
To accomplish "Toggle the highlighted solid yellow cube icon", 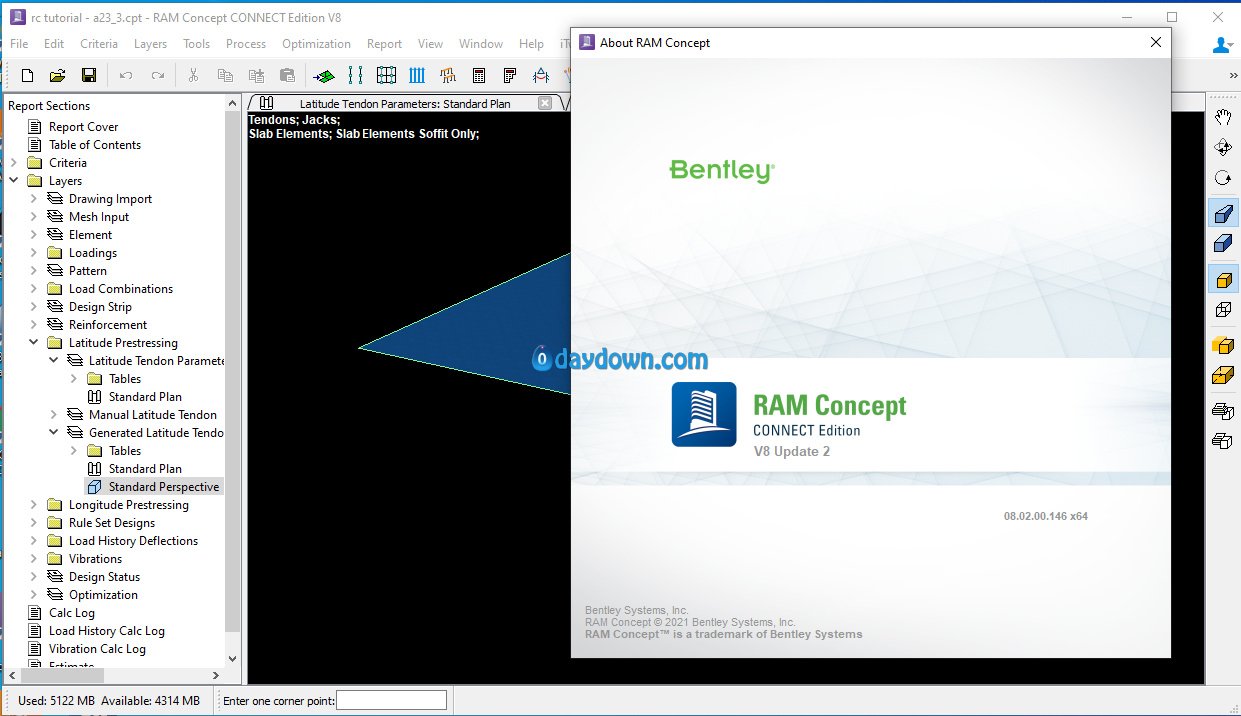I will click(1222, 280).
